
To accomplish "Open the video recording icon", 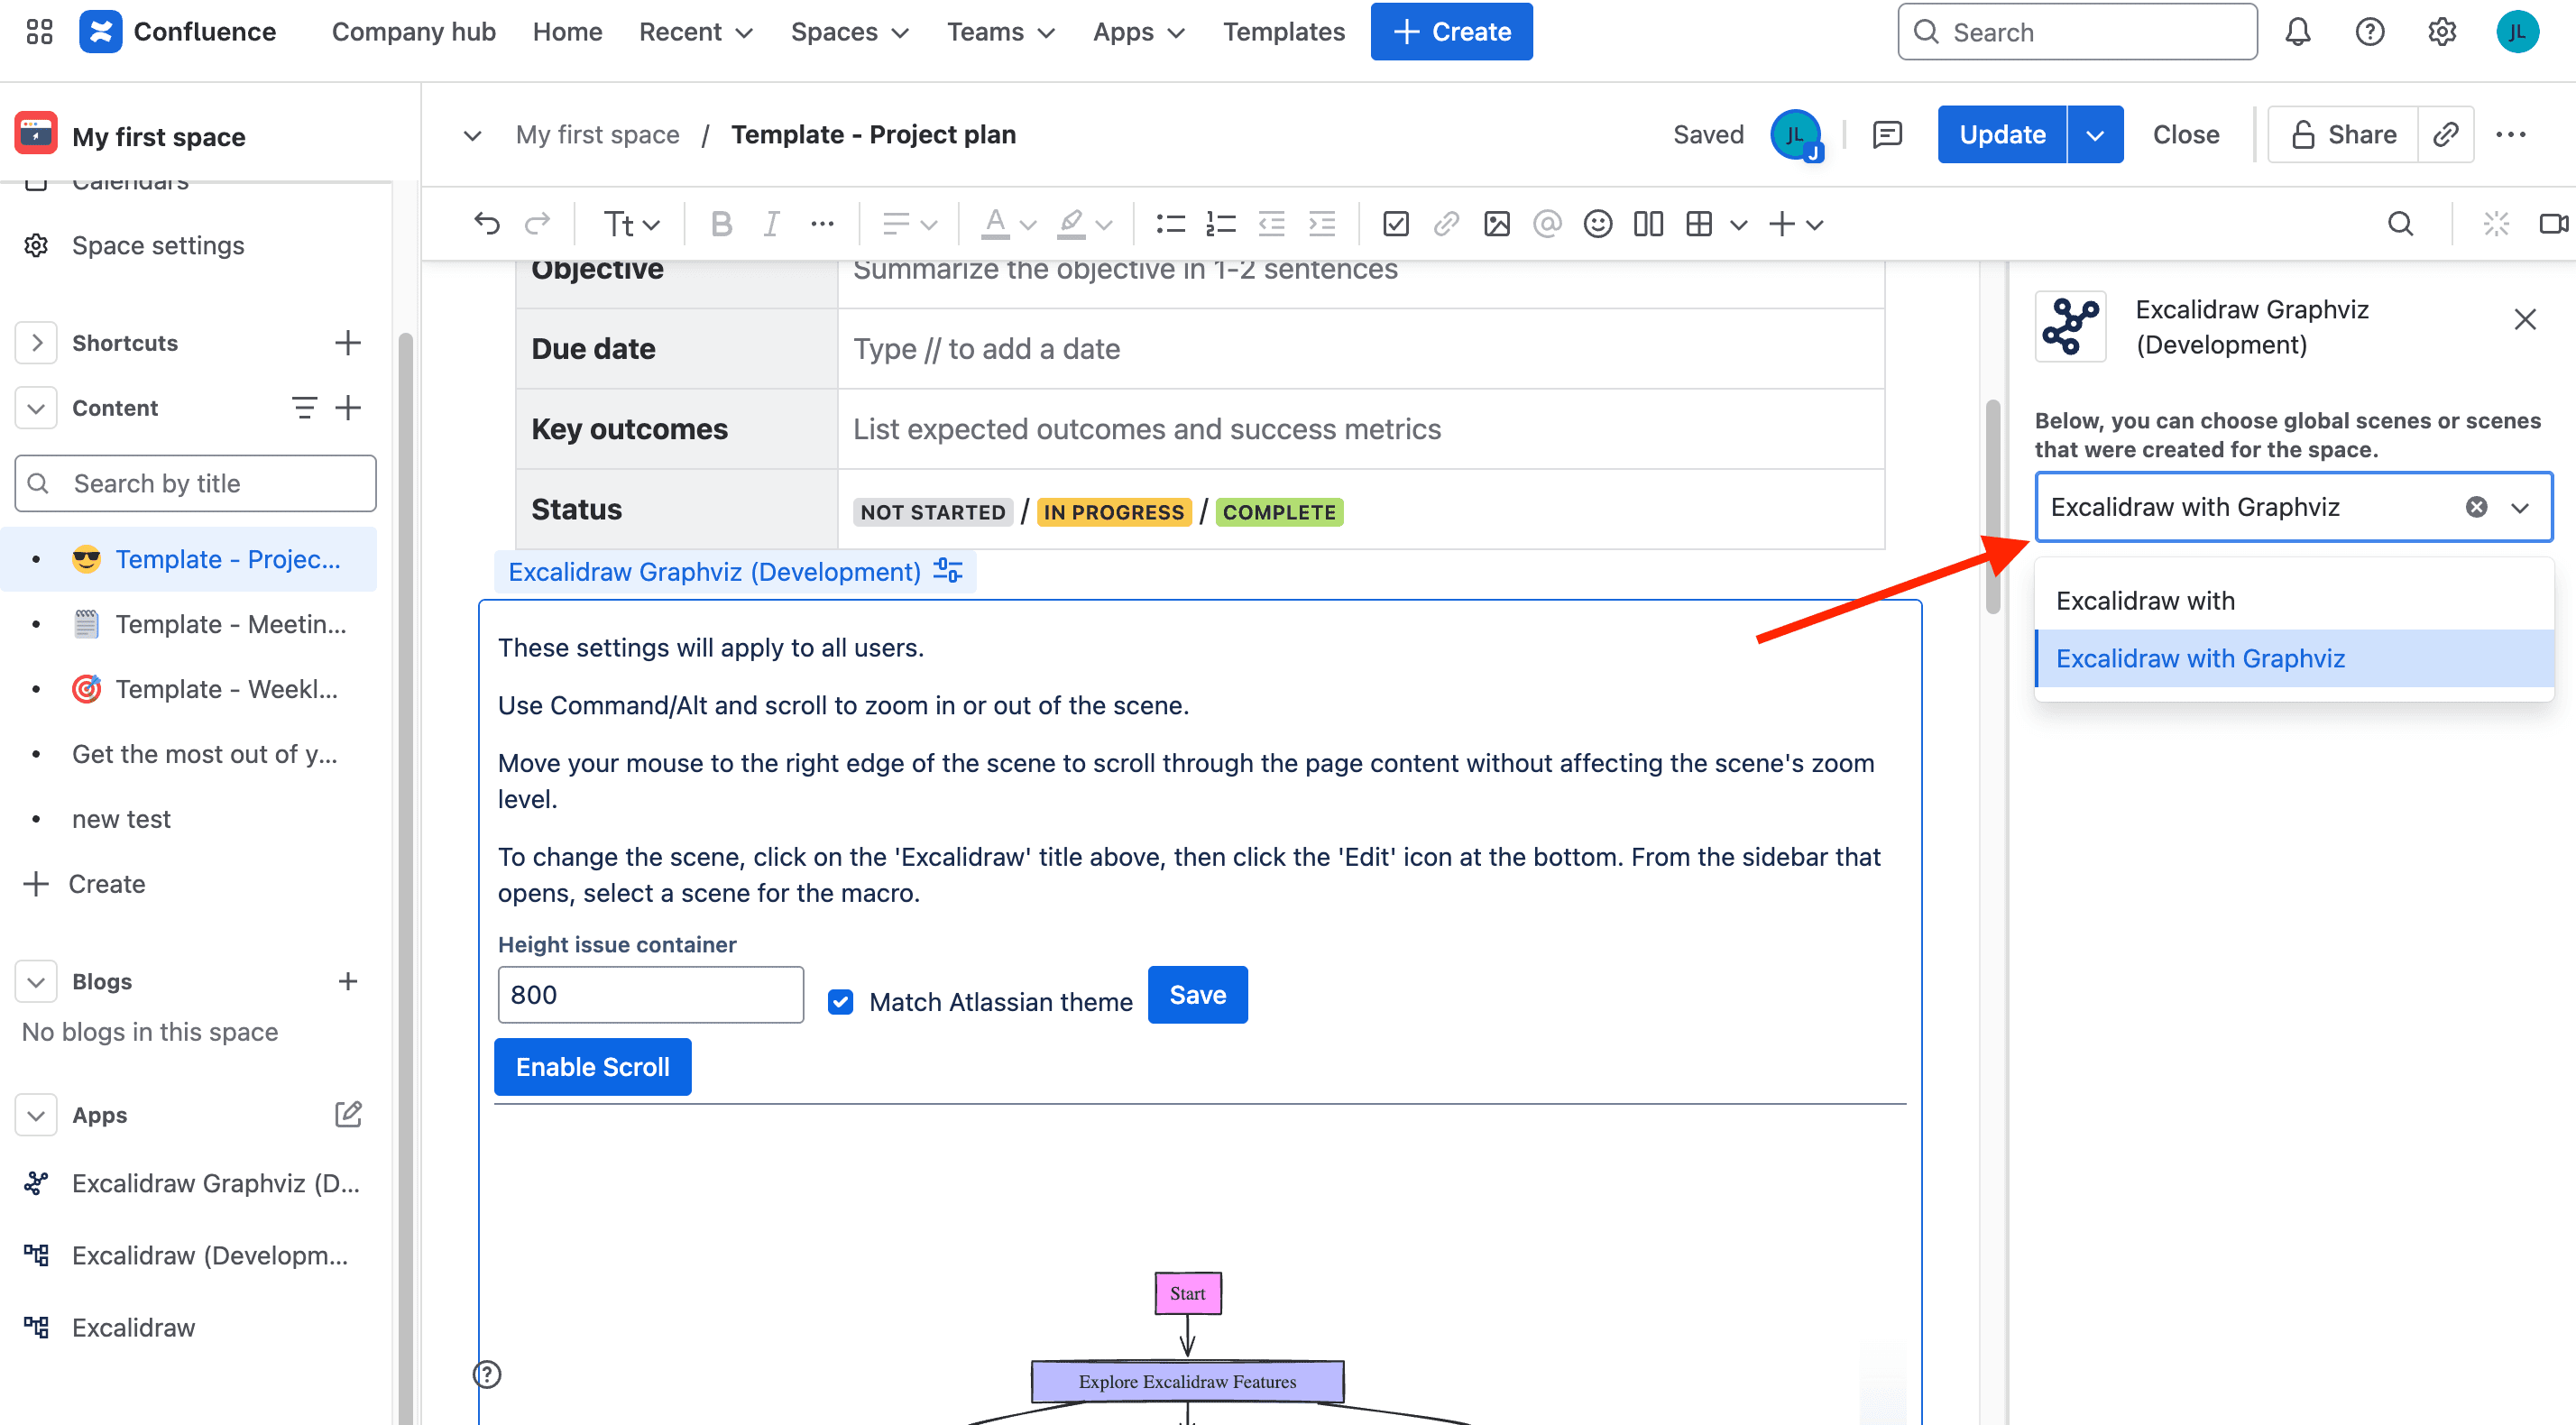I will click(2553, 224).
